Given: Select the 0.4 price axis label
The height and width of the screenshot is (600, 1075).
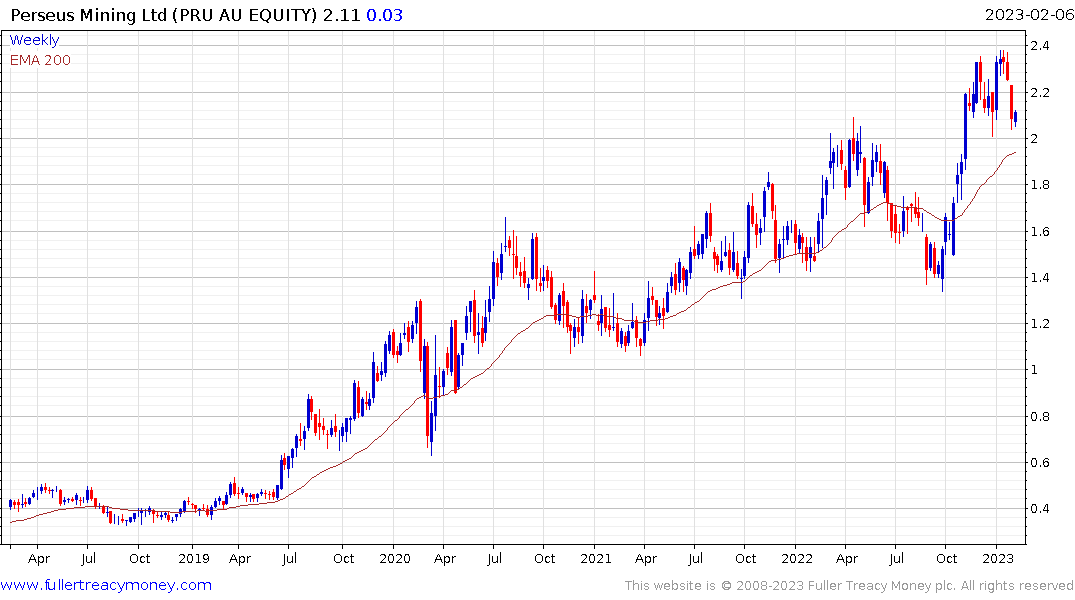Looking at the screenshot, I should [x=1040, y=509].
